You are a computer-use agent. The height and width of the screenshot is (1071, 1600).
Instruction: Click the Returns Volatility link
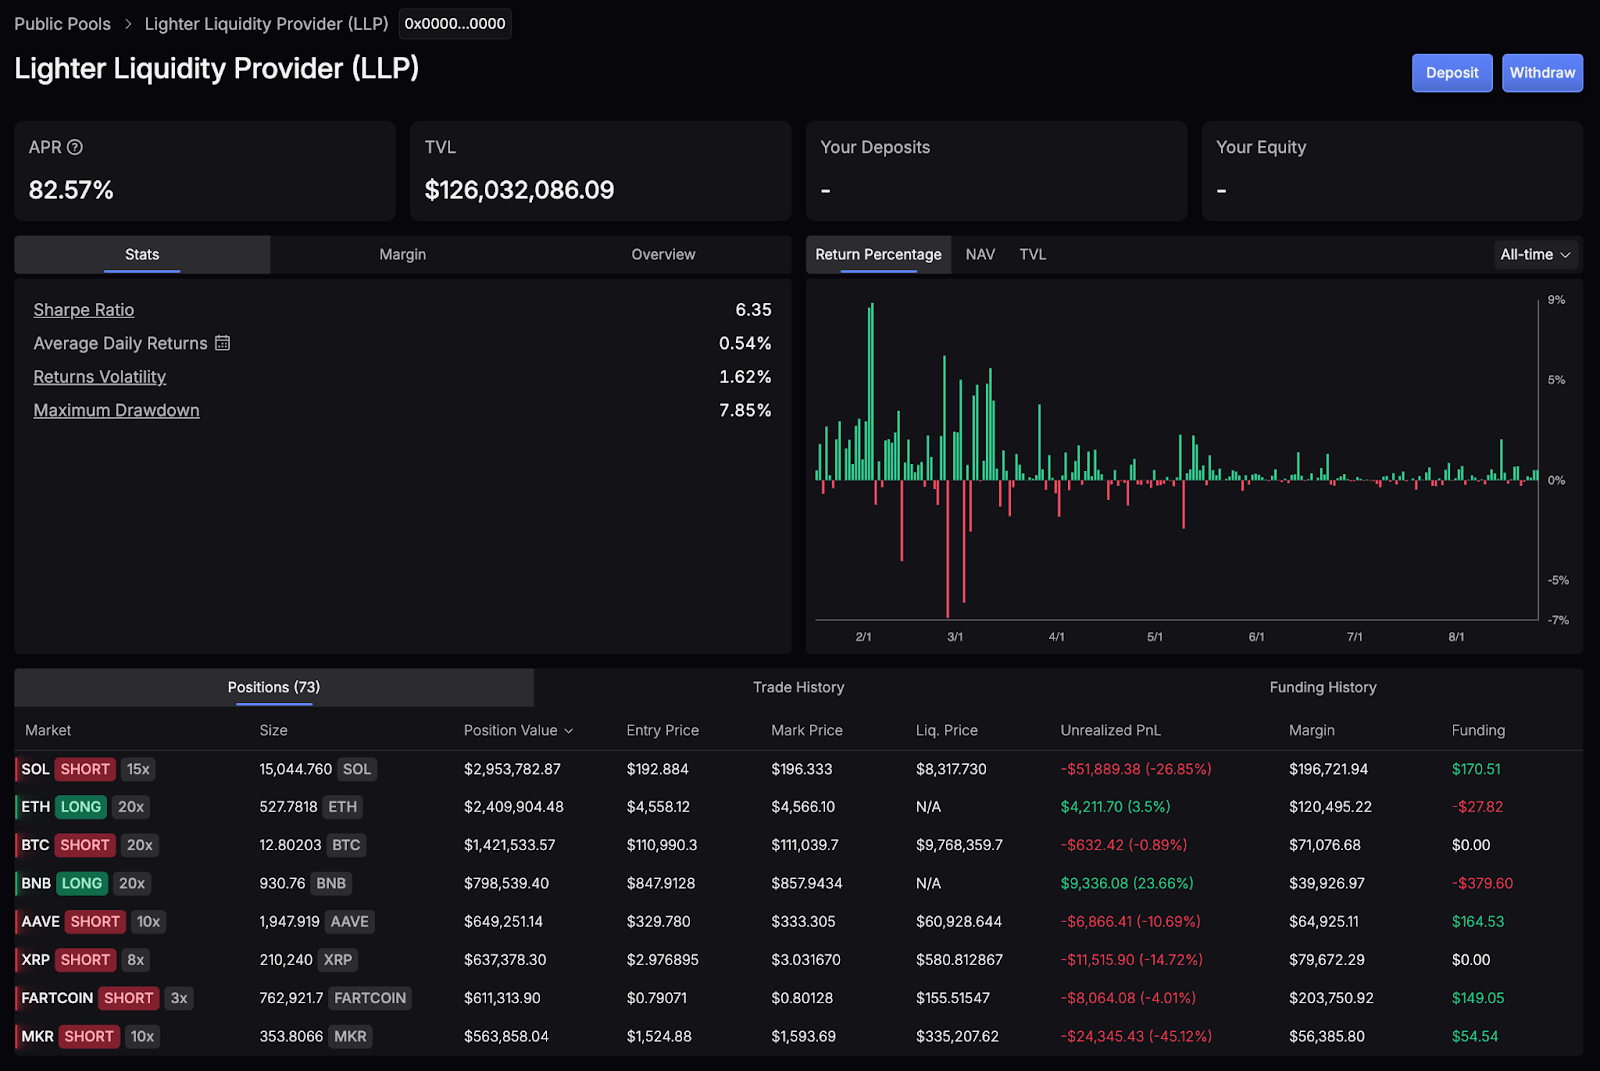click(100, 377)
